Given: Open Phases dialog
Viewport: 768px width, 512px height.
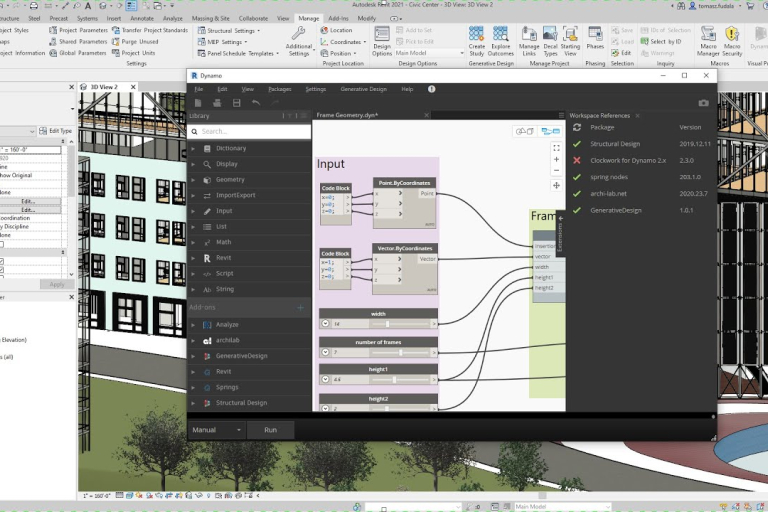Looking at the screenshot, I should [x=595, y=38].
